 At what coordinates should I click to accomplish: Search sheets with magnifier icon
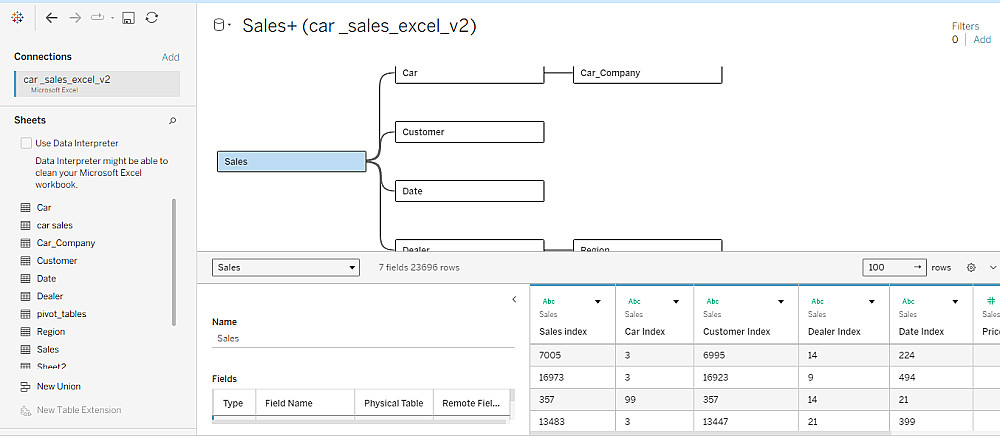[x=172, y=120]
